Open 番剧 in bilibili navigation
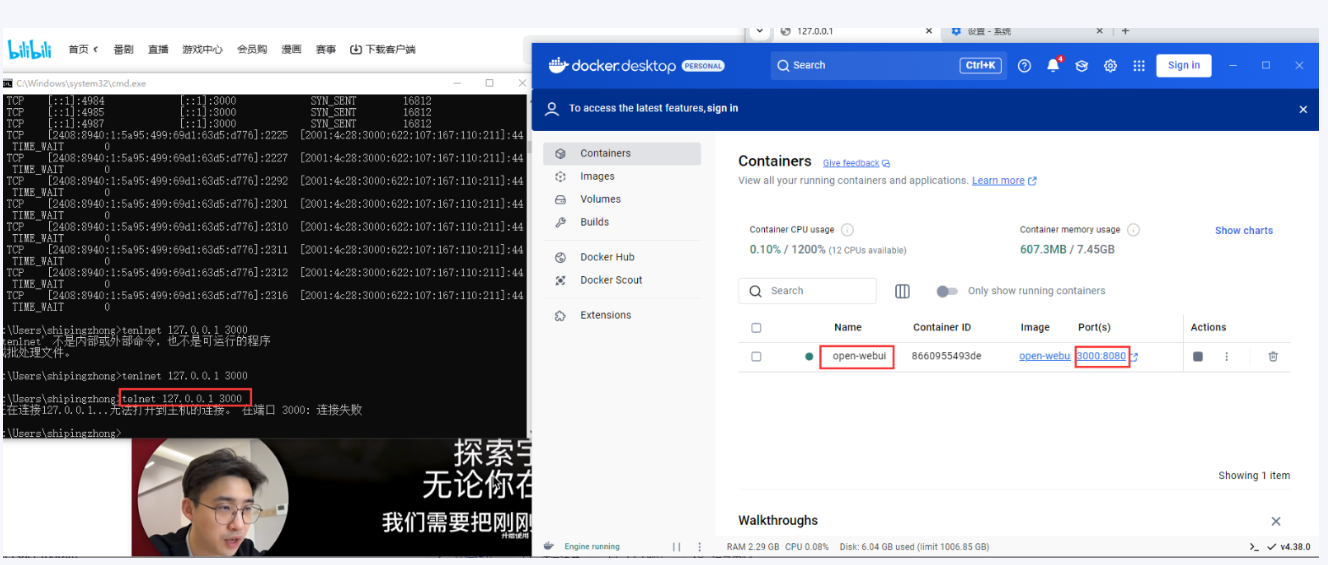Viewport: 1328px width, 565px height. pyautogui.click(x=123, y=49)
